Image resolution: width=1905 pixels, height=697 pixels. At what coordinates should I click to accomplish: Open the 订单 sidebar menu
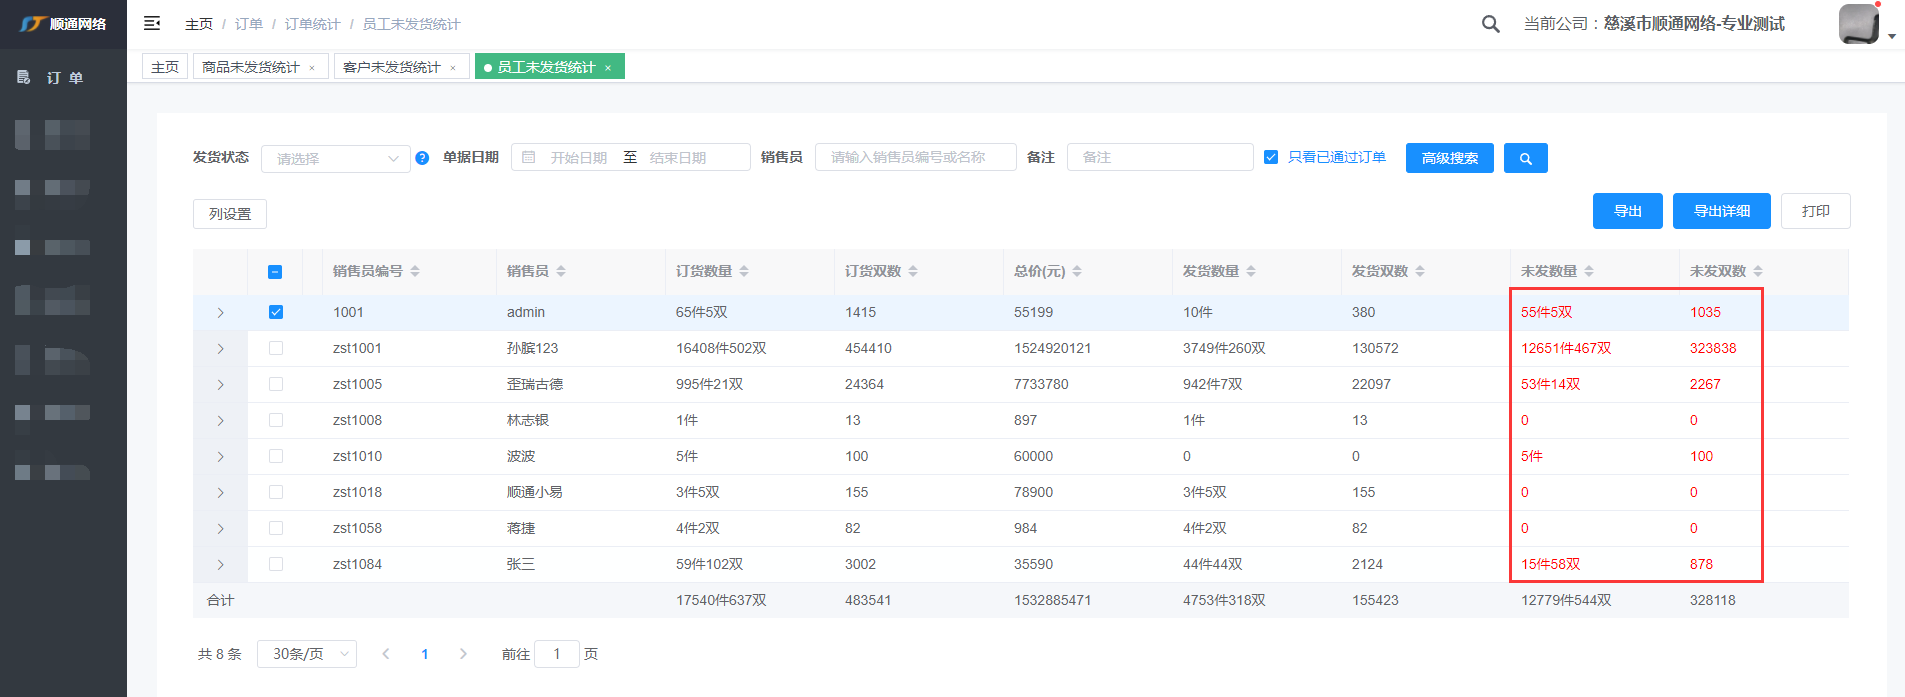point(64,78)
